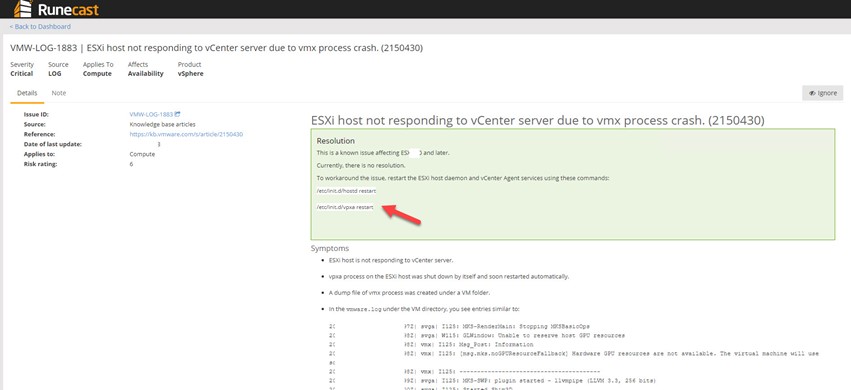Click the bullet about vmx dump file created
Image resolution: width=851 pixels, height=390 pixels.
tap(409, 293)
